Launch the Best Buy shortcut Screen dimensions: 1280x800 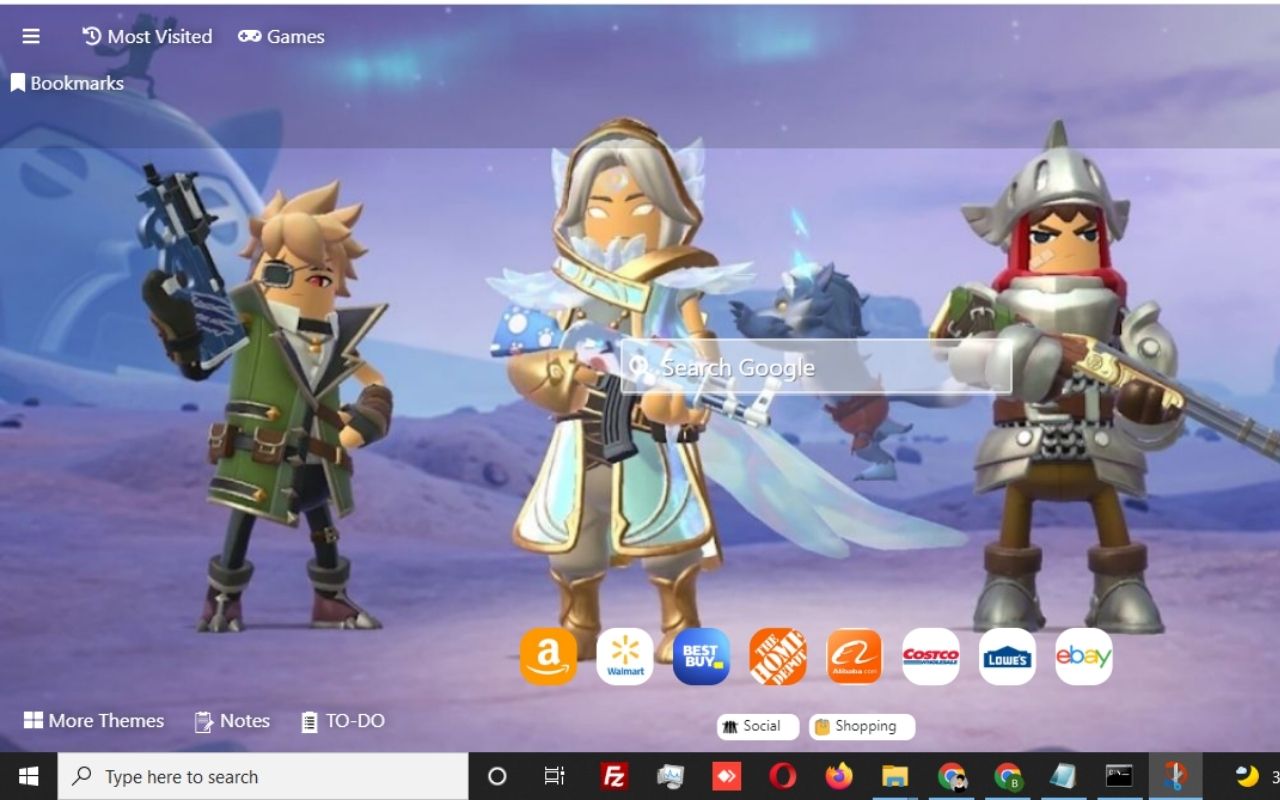tap(701, 656)
